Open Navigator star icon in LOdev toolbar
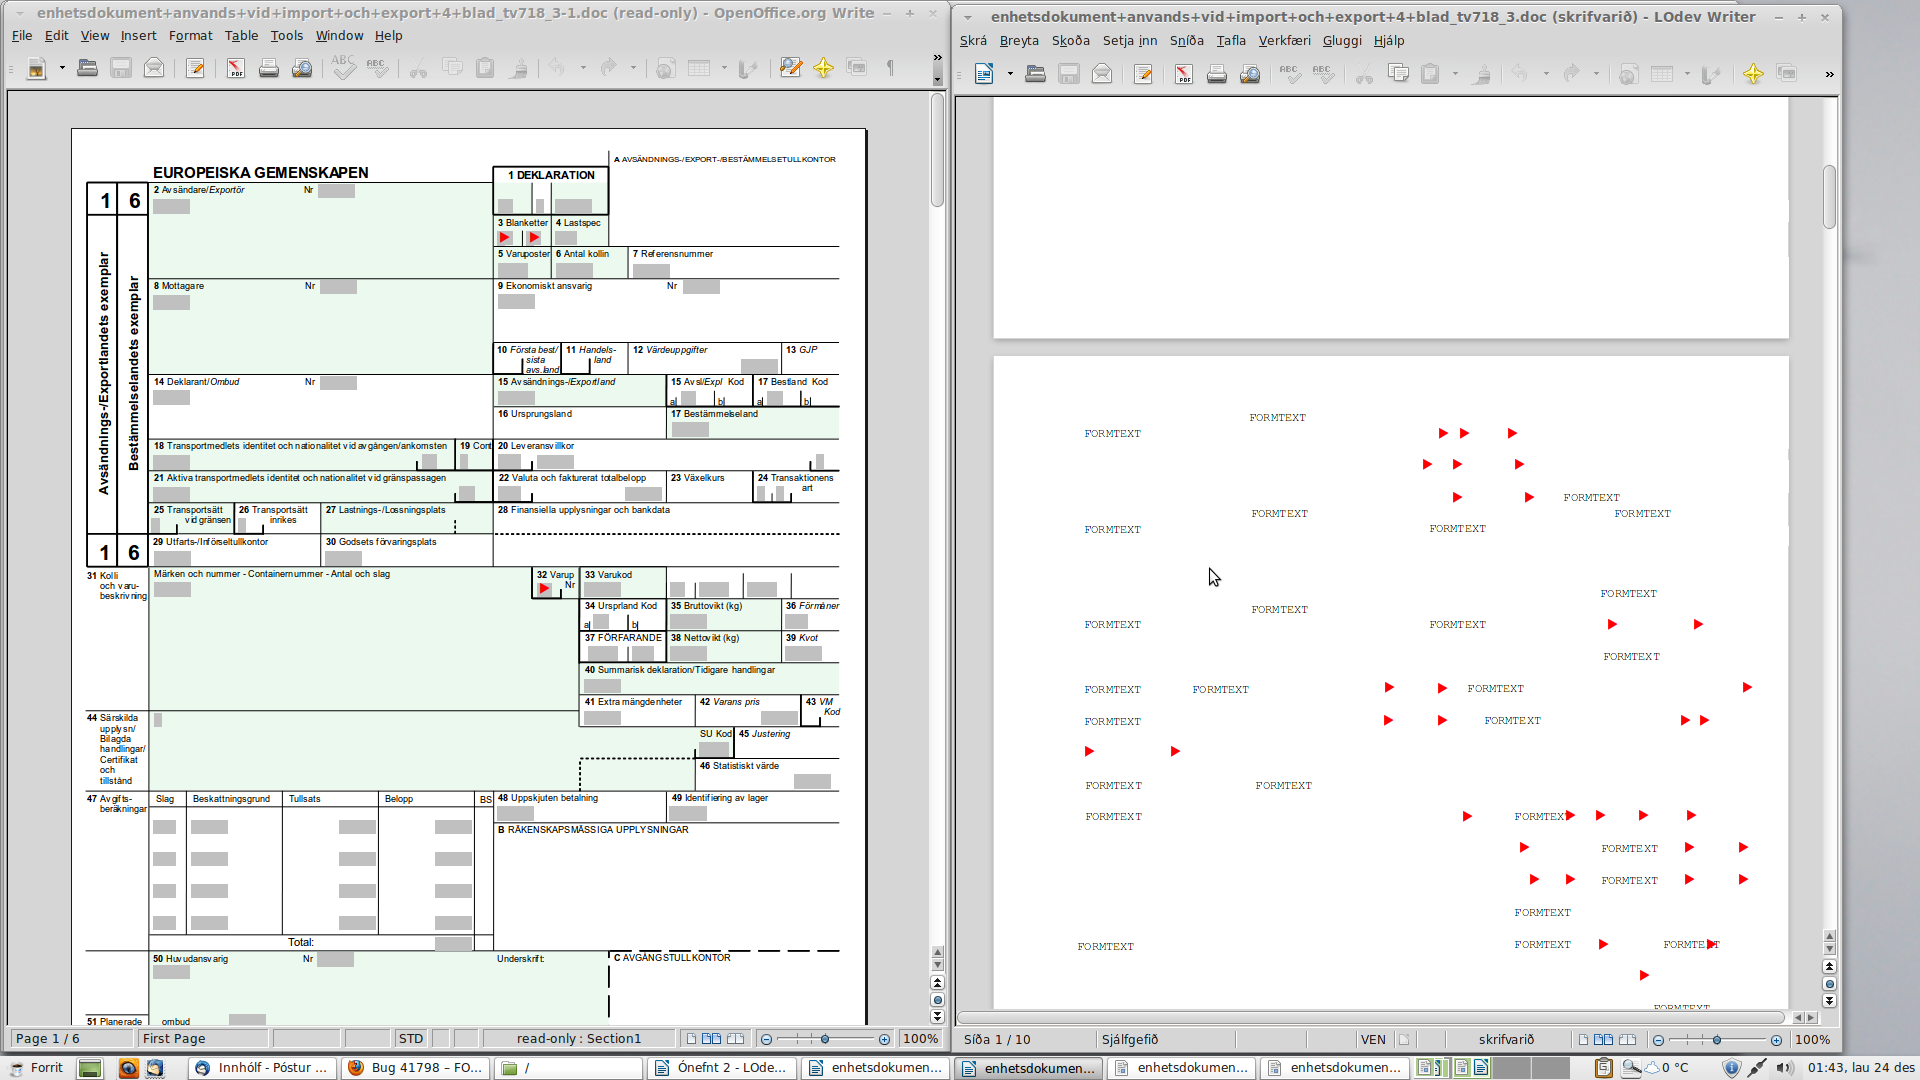This screenshot has width=1920, height=1080. click(x=1752, y=74)
